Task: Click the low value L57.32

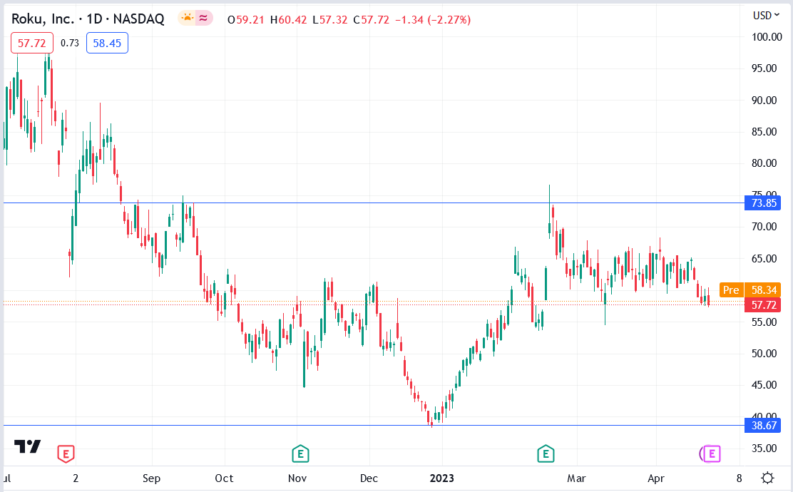Action: (x=330, y=20)
